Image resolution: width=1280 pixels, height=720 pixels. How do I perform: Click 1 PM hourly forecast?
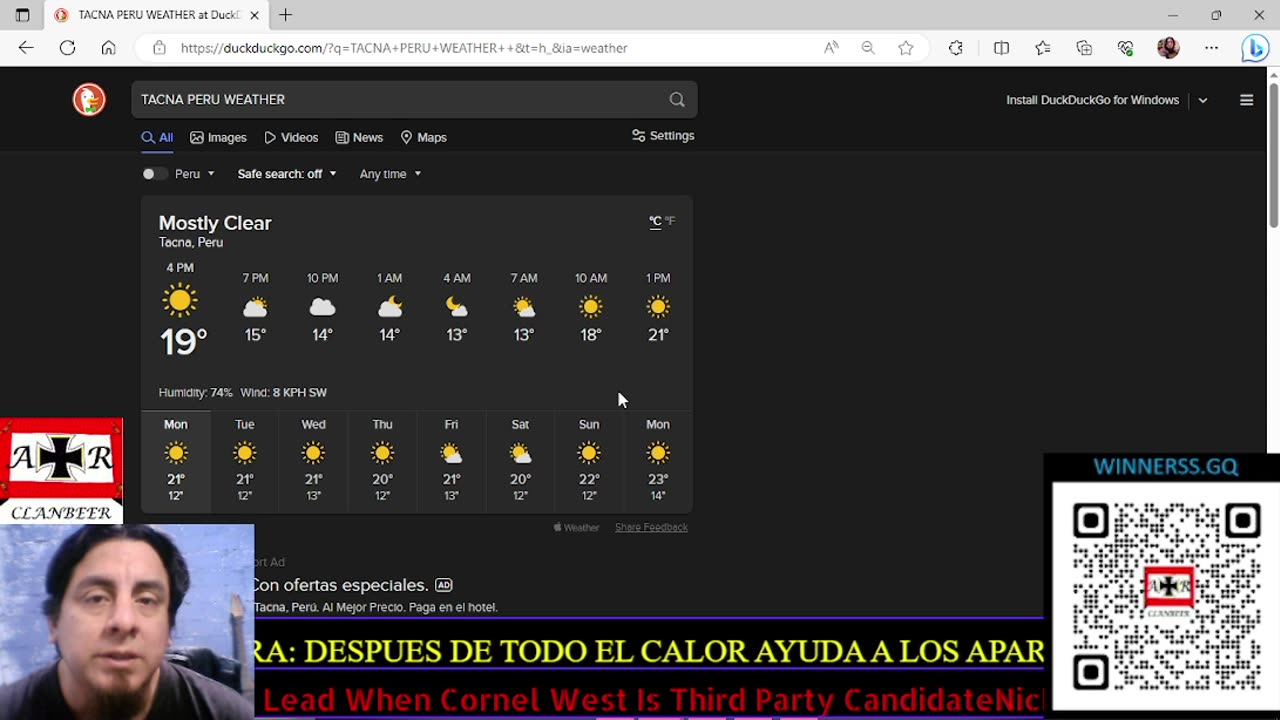[658, 308]
